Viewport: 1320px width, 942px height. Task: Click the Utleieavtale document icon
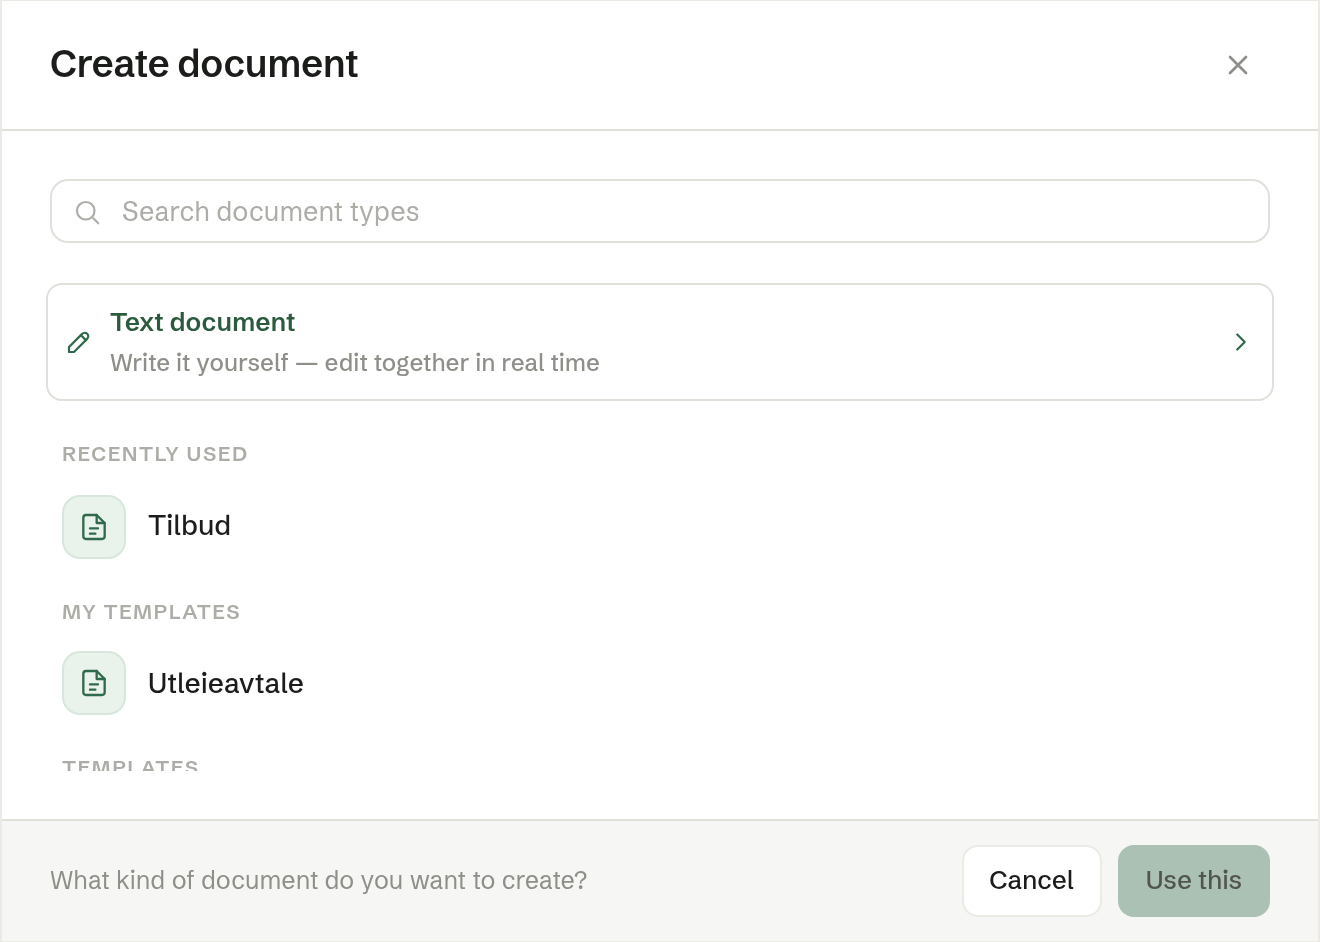pyautogui.click(x=94, y=683)
